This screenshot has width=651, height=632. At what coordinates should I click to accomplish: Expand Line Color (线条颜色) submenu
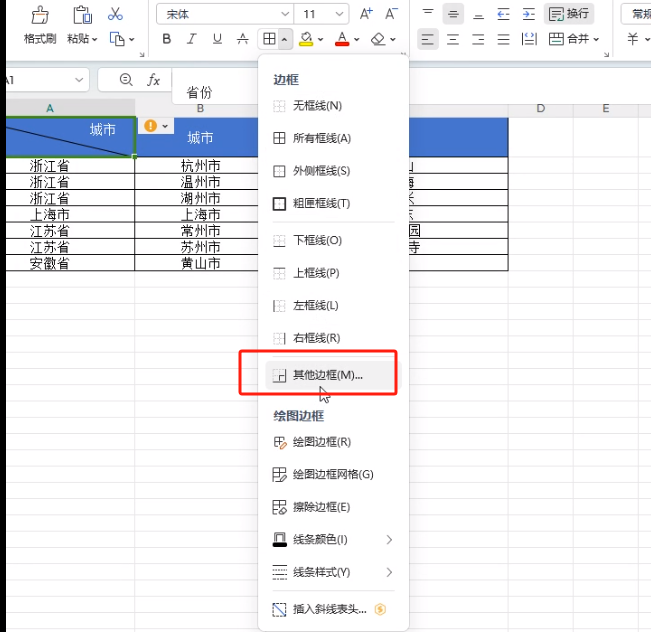[333, 539]
